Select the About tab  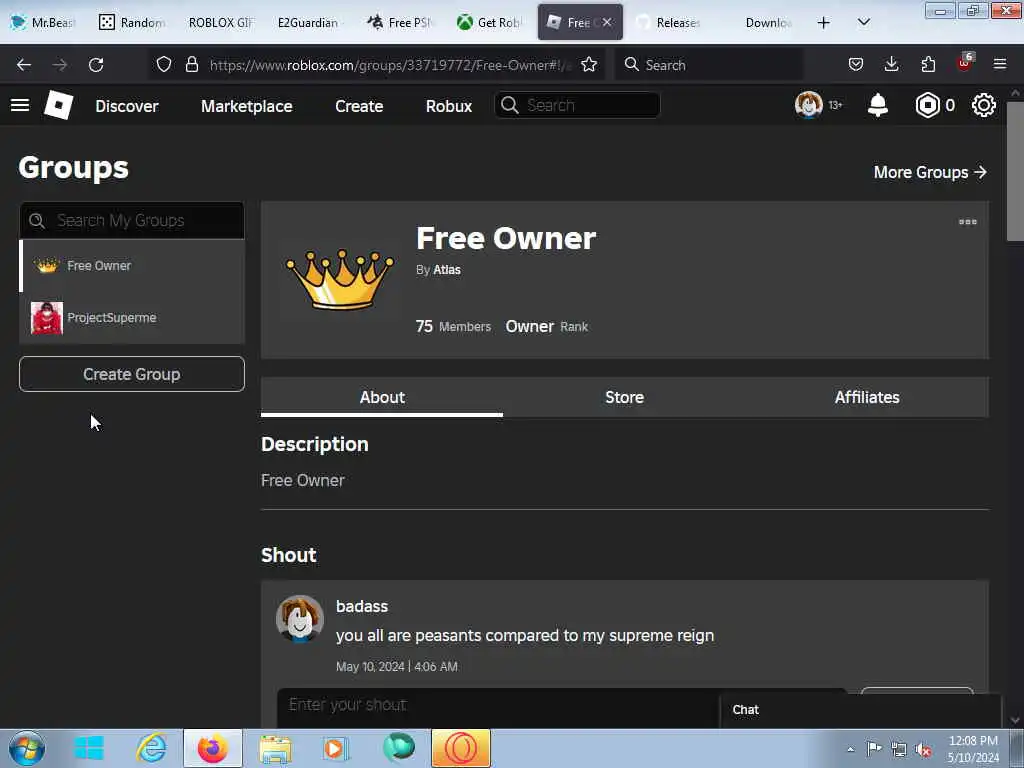pos(382,397)
